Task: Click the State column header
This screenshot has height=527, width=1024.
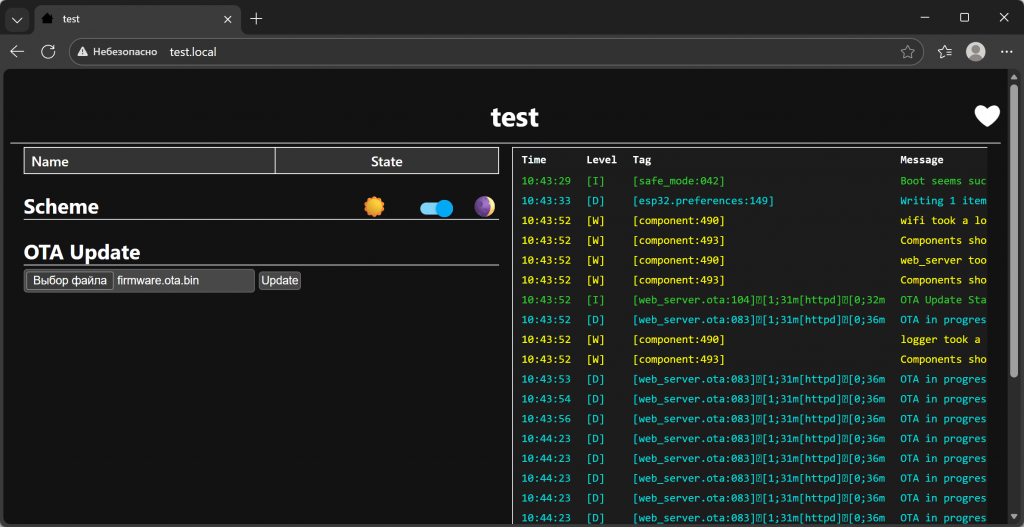Action: (386, 161)
